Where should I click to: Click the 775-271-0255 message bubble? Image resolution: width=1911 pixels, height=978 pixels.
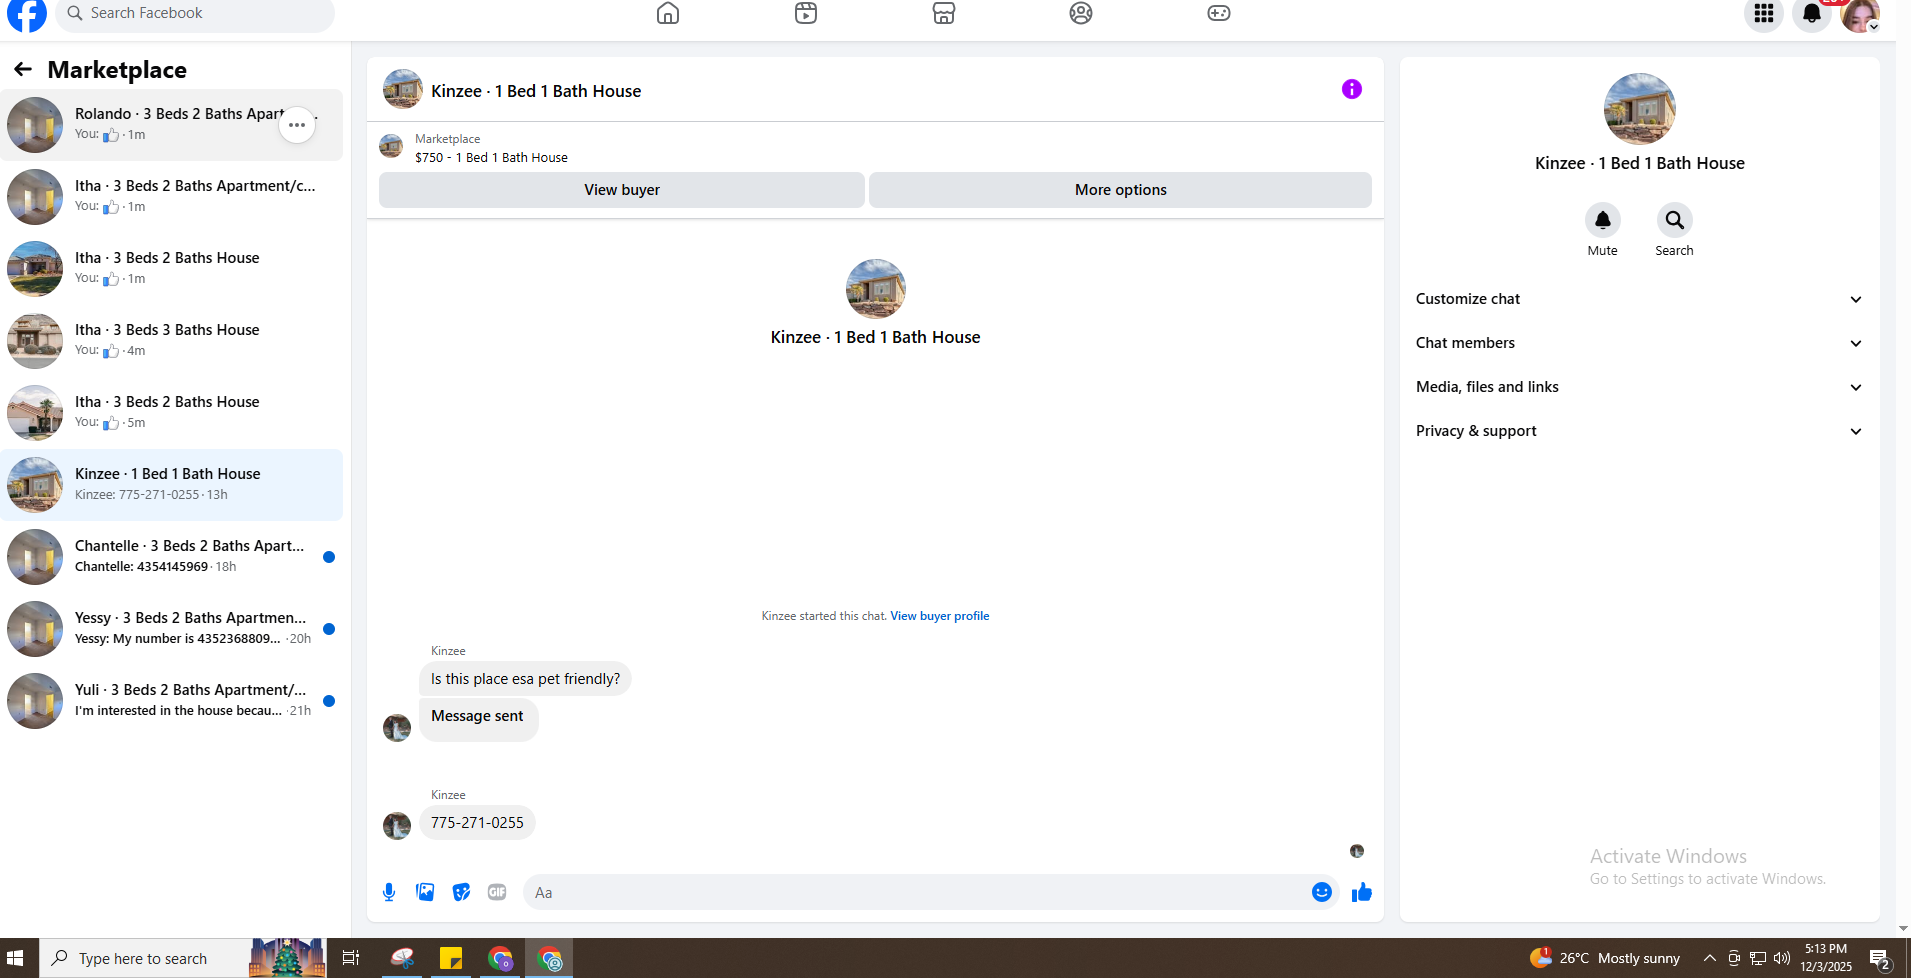coord(477,823)
